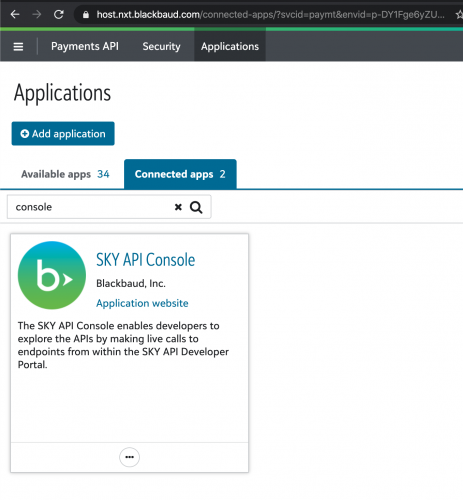Clear the search with the X icon
Viewport: 463px width, 500px height.
[x=178, y=207]
